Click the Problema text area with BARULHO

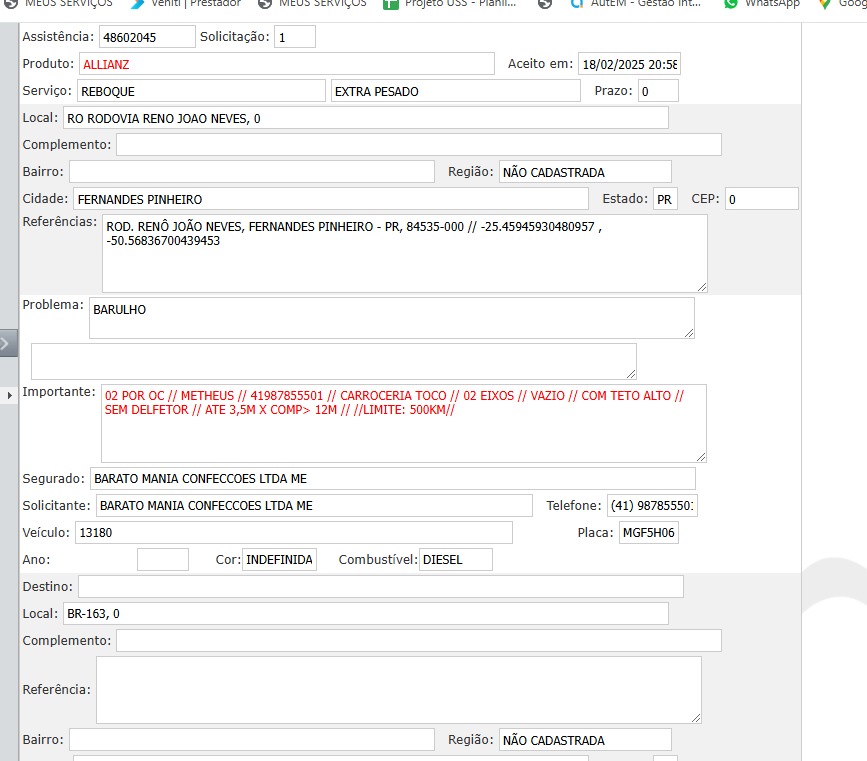391,318
